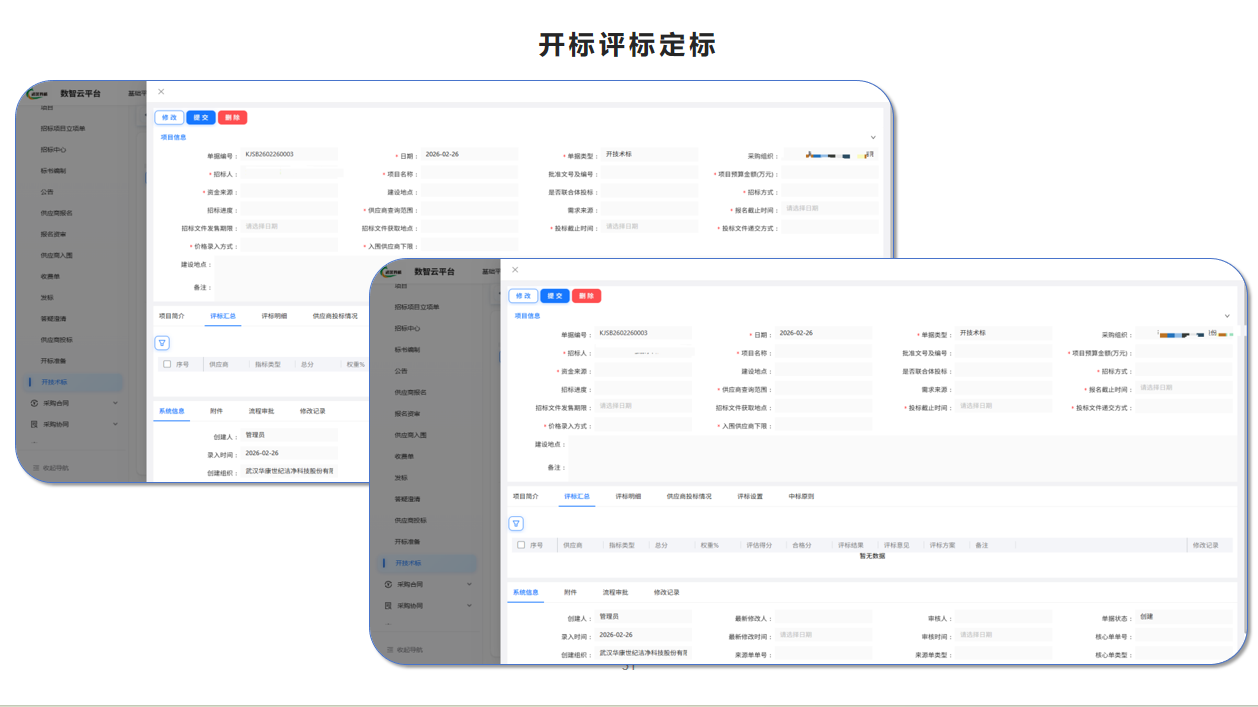Open 投标截止时间 date picker in front screenshot
This screenshot has width=1258, height=707.
point(1002,406)
